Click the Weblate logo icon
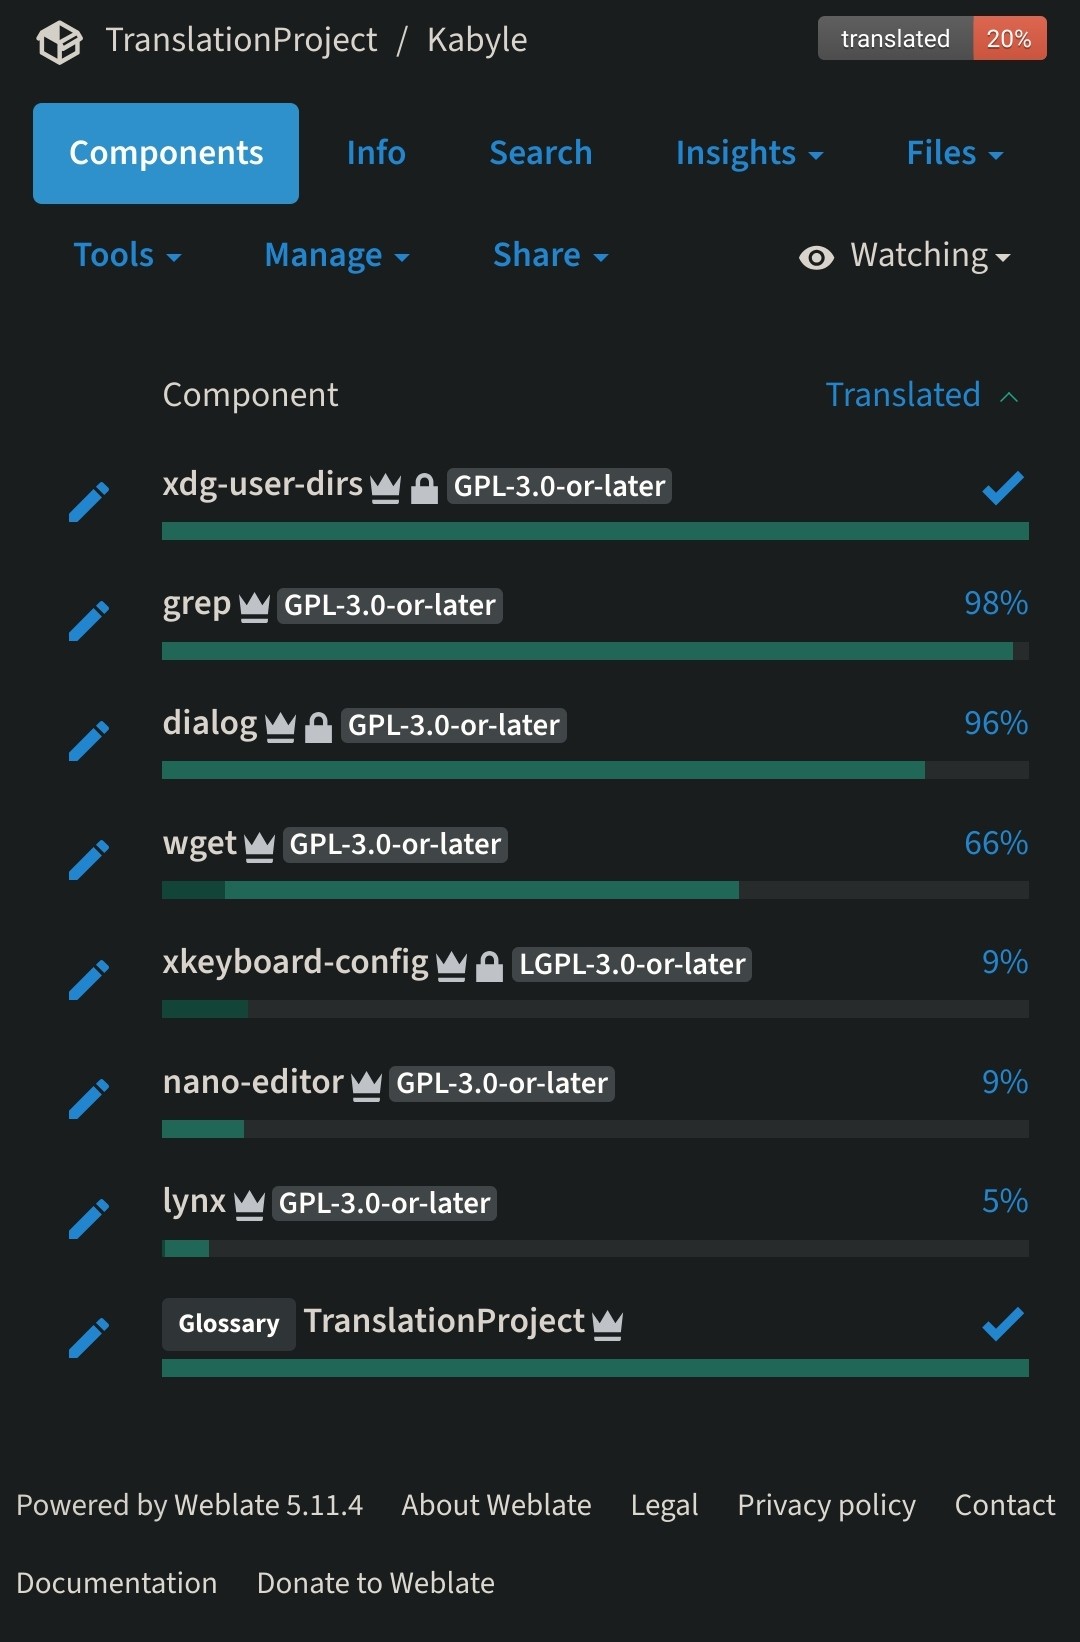1080x1642 pixels. [59, 42]
